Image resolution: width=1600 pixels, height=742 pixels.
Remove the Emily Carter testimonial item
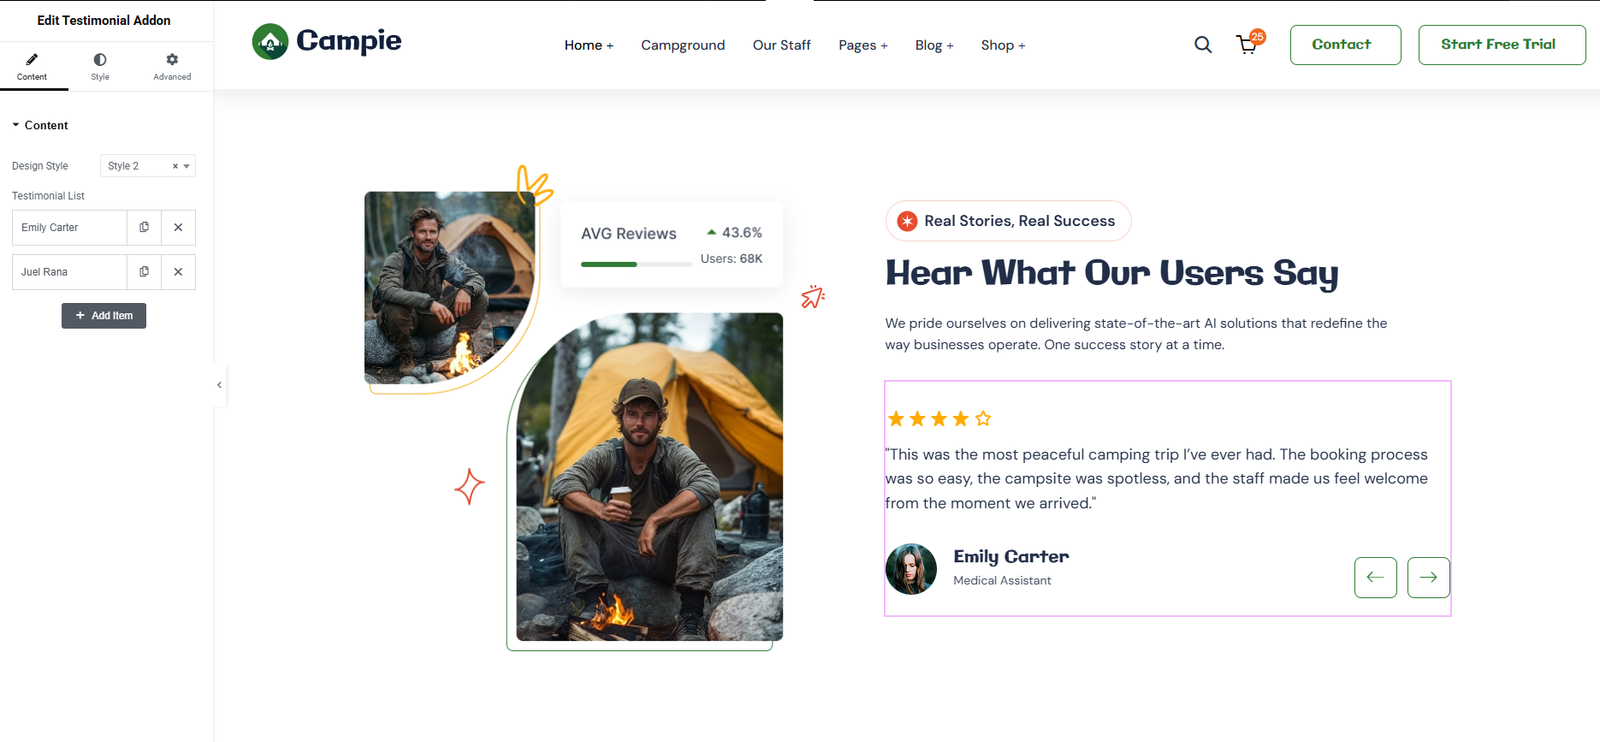pos(178,228)
